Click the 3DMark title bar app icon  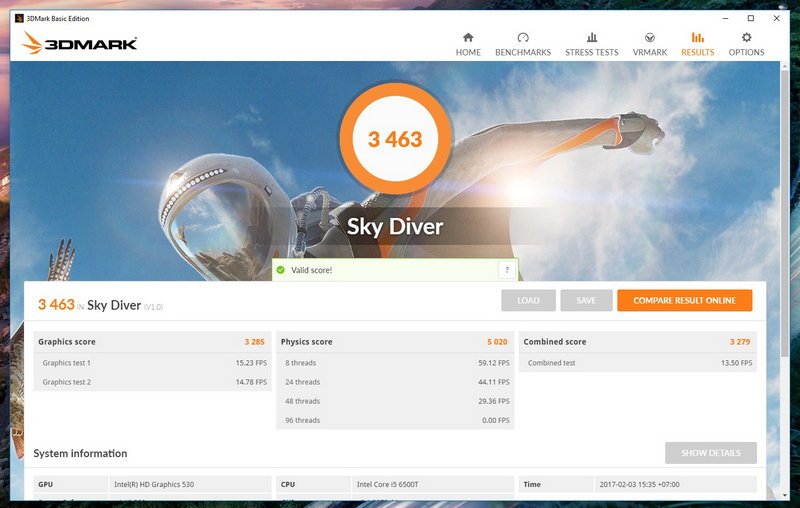click(19, 18)
